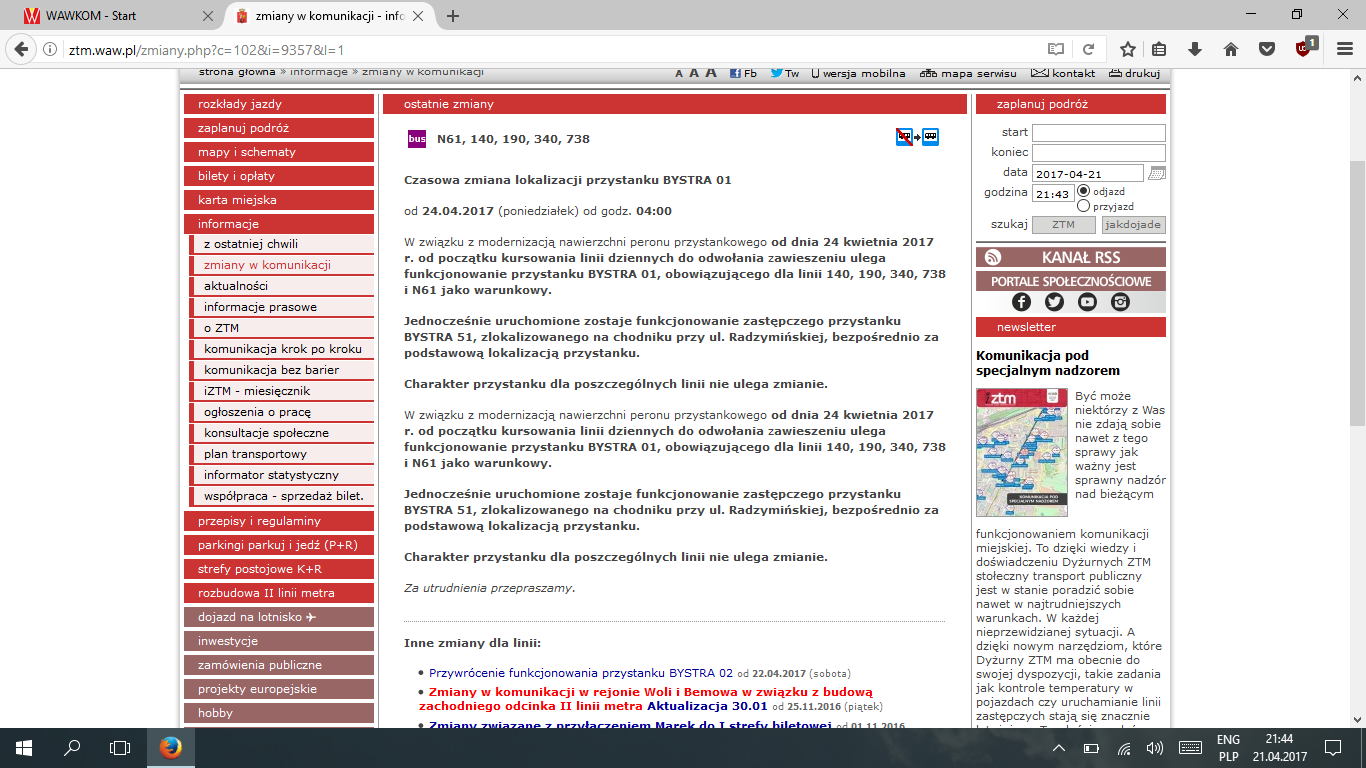This screenshot has height=768, width=1366.
Task: Bookmark this page with the star icon
Action: tap(1127, 49)
